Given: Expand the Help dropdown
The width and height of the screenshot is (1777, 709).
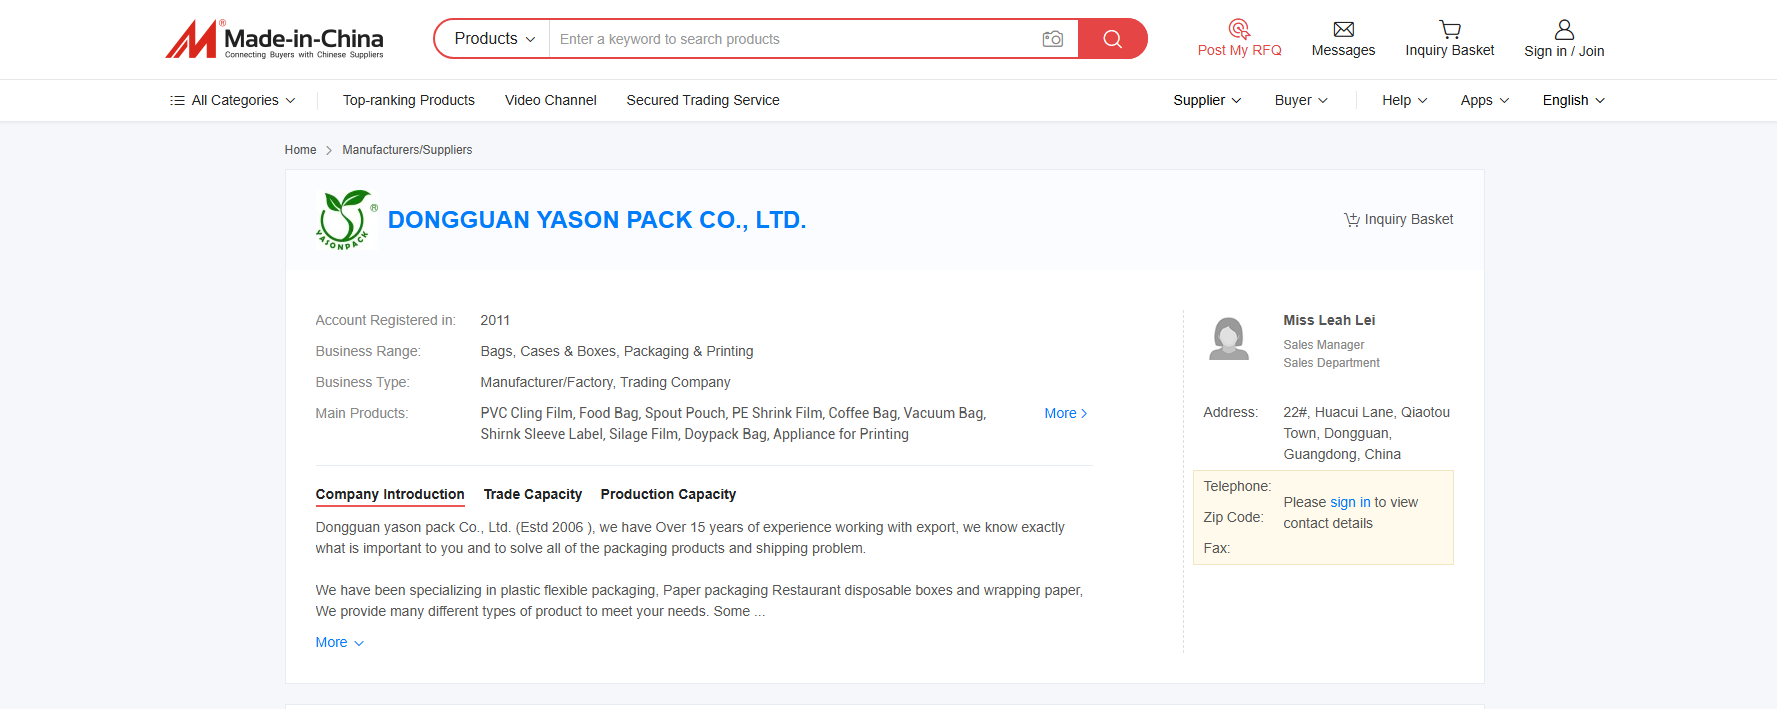Looking at the screenshot, I should (x=1404, y=100).
